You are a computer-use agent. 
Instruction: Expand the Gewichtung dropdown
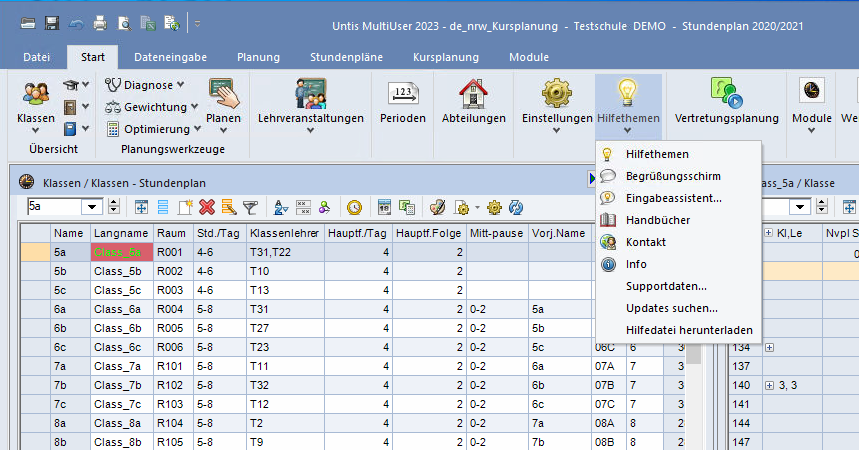(194, 107)
